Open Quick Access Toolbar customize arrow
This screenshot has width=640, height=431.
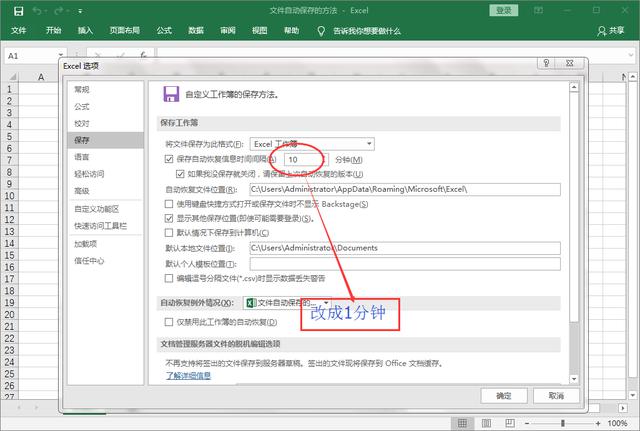pos(80,11)
